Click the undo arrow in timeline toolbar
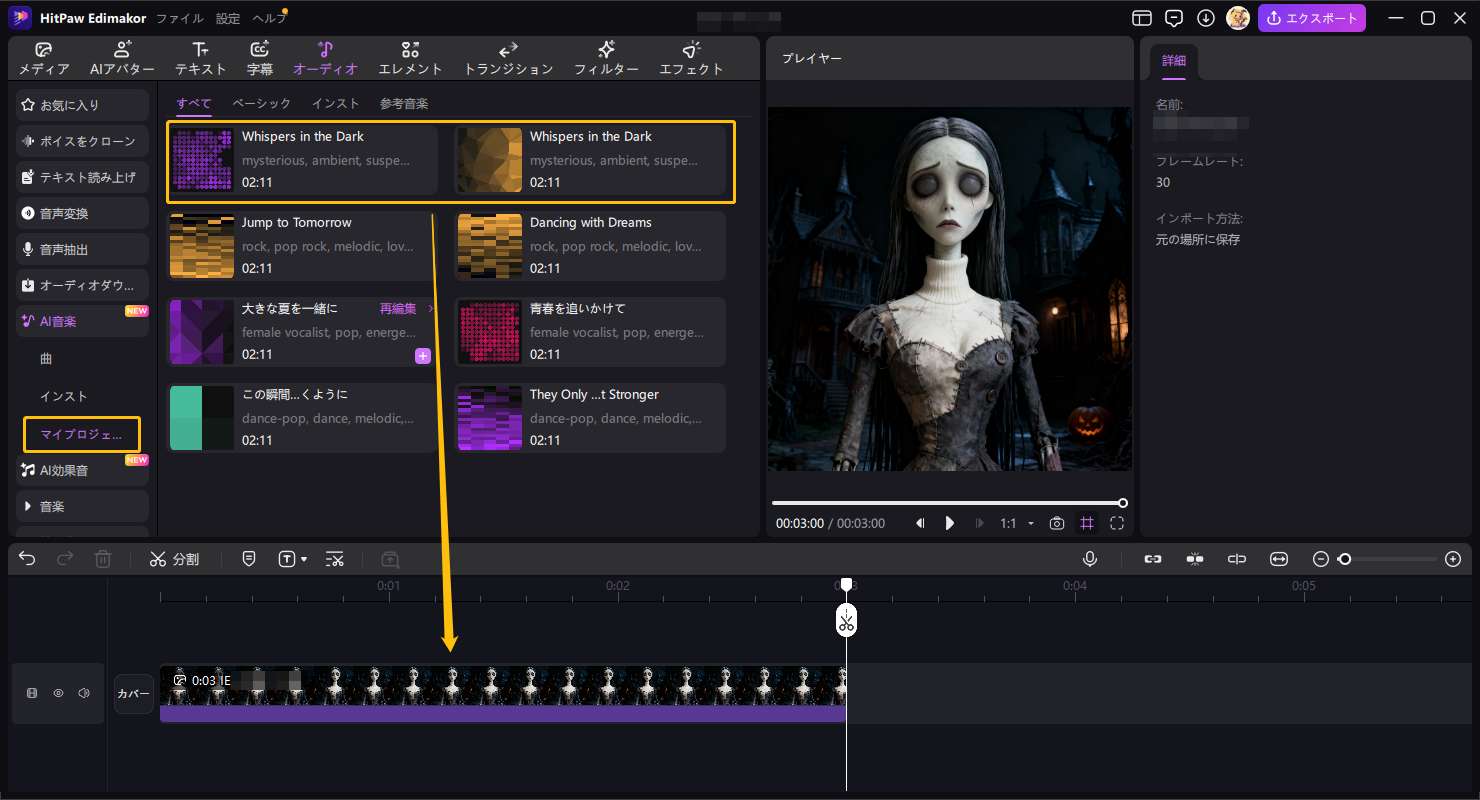 [27, 559]
